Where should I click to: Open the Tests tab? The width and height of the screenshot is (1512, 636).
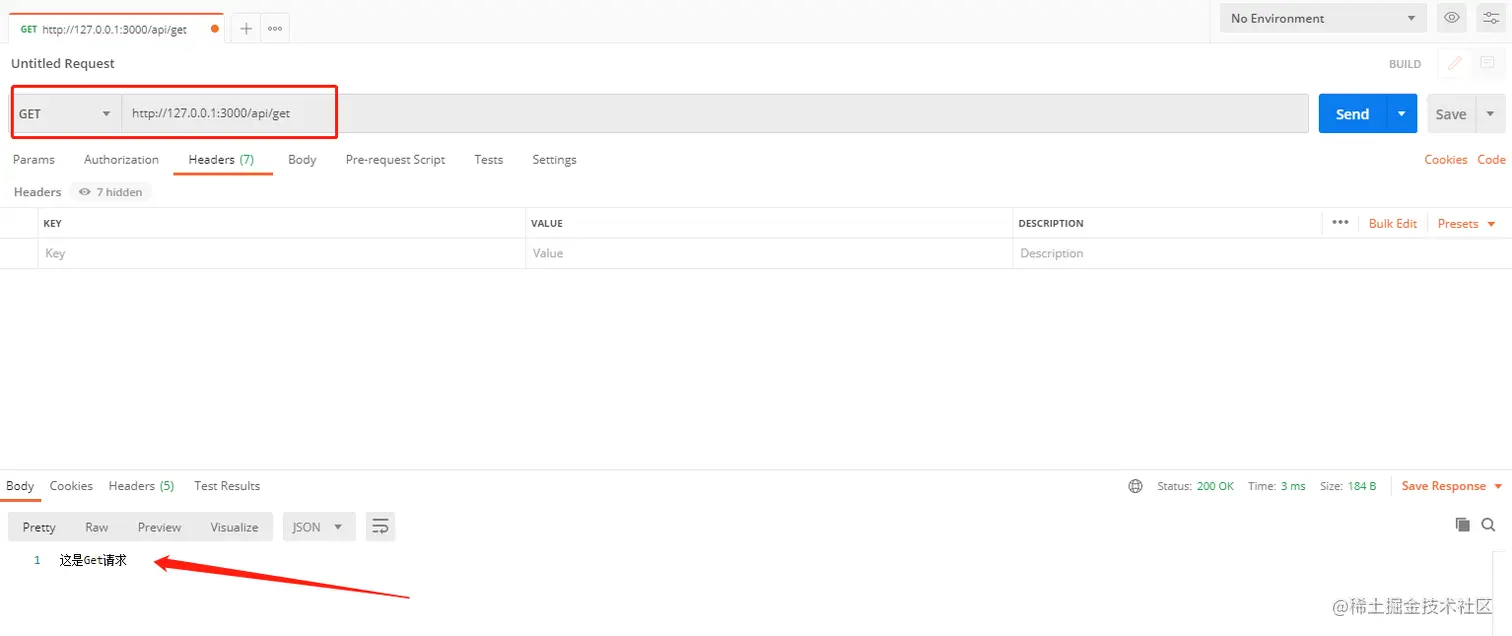[x=489, y=160]
